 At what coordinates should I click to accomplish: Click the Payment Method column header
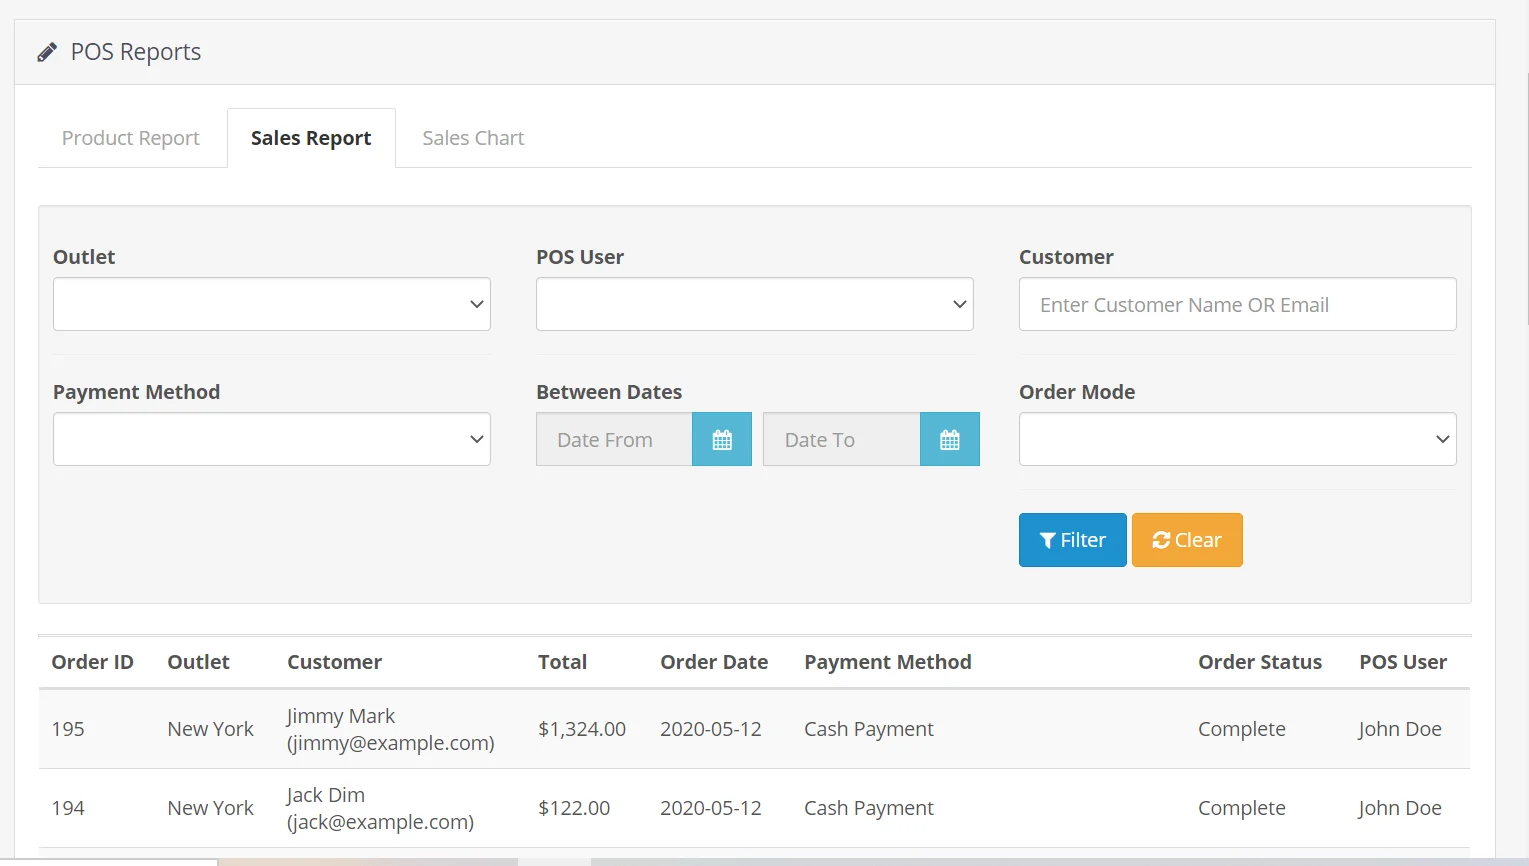[x=888, y=662]
